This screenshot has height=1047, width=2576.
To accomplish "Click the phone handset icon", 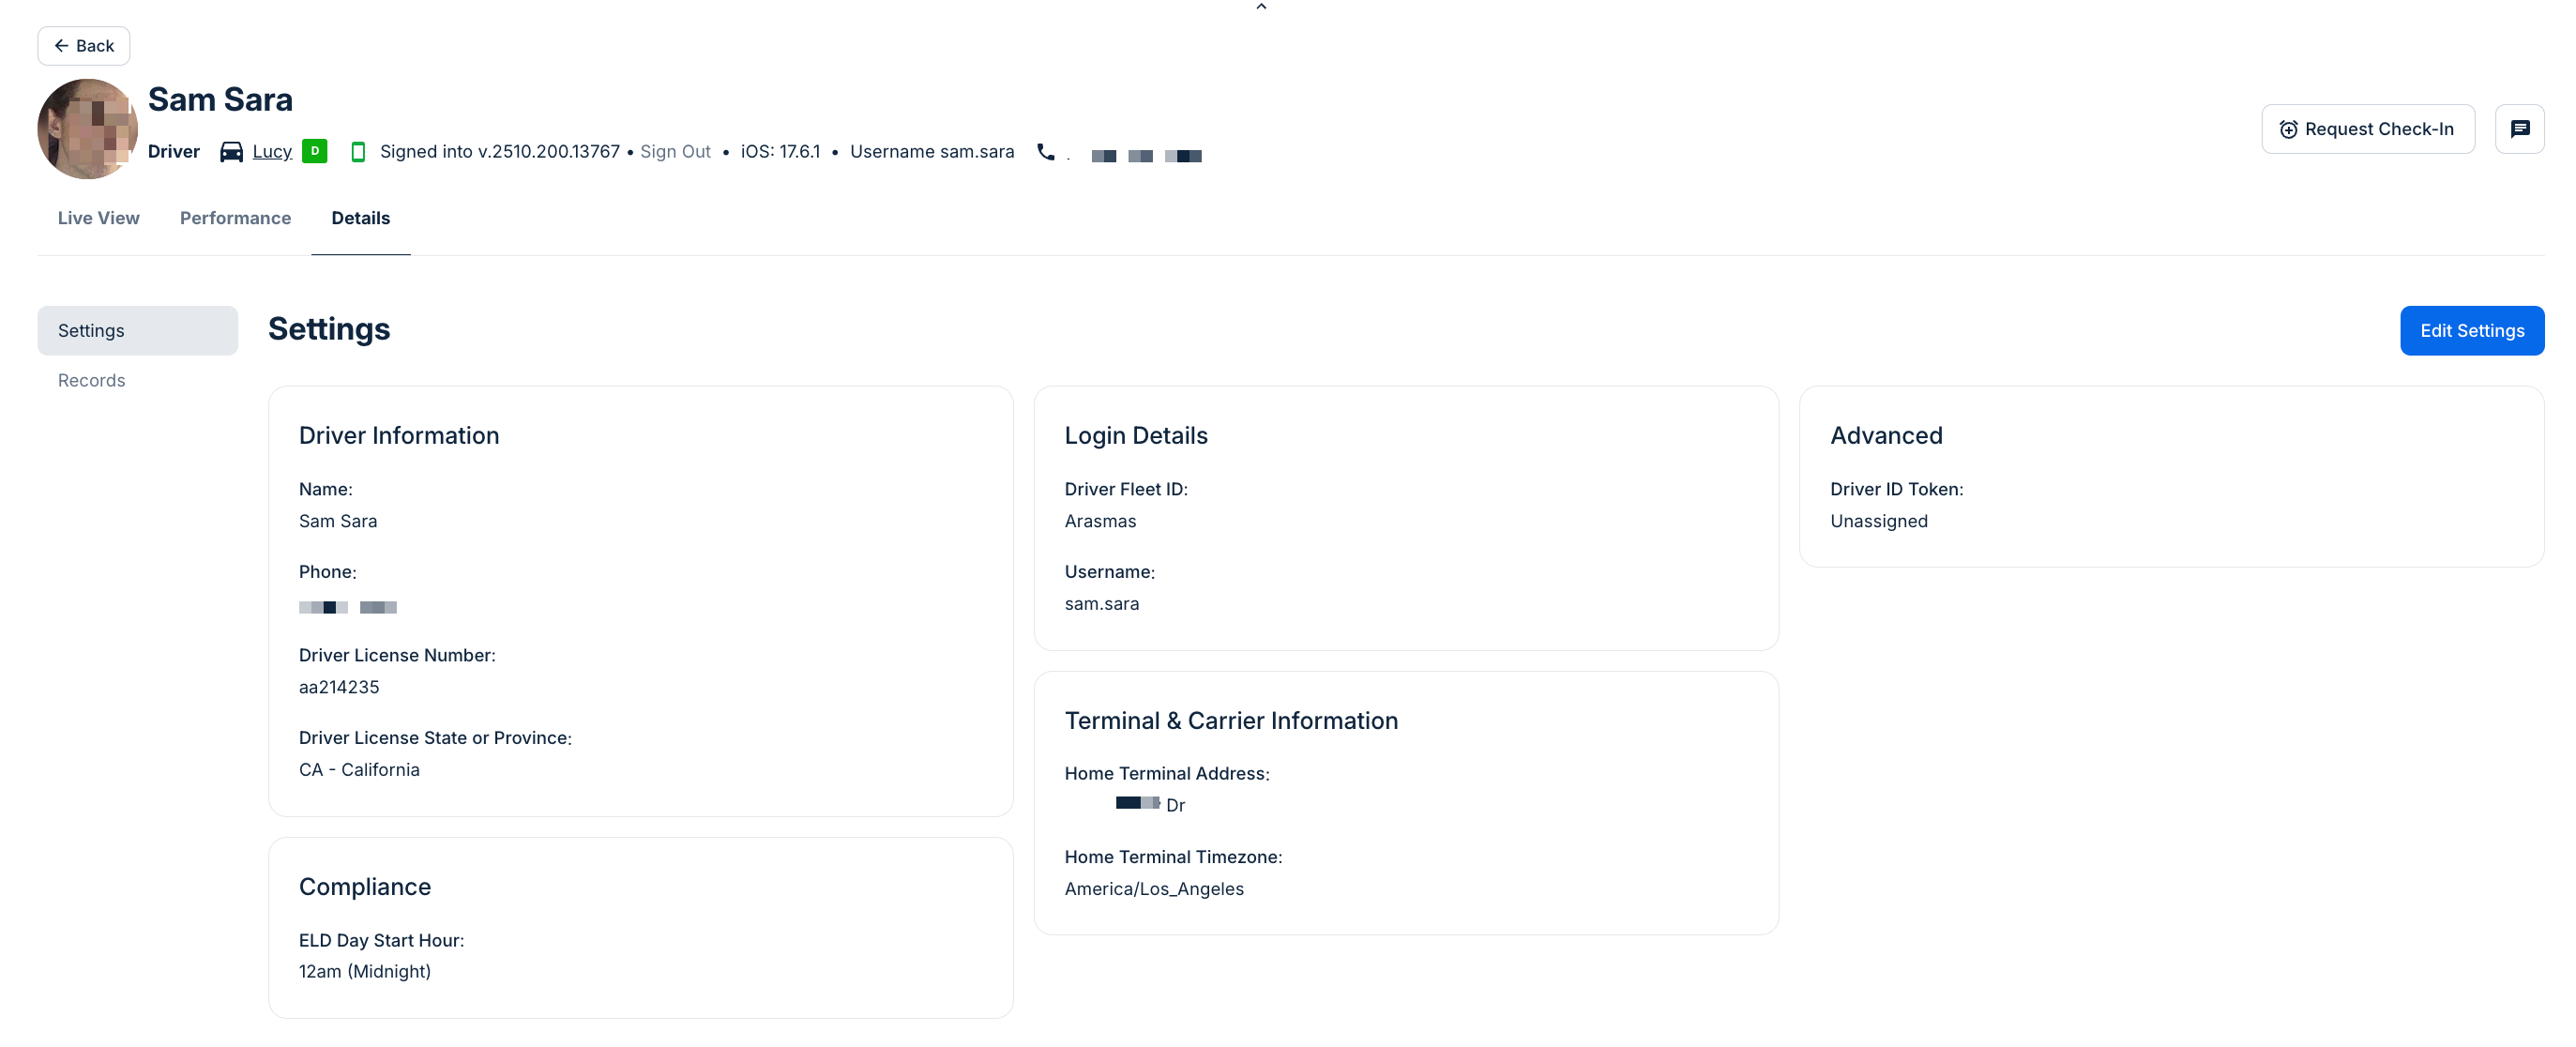I will tap(1045, 152).
